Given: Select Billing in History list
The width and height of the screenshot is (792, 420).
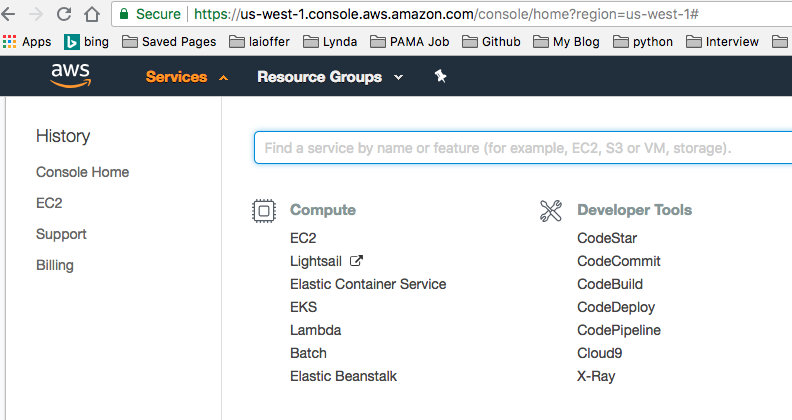Looking at the screenshot, I should [x=54, y=265].
